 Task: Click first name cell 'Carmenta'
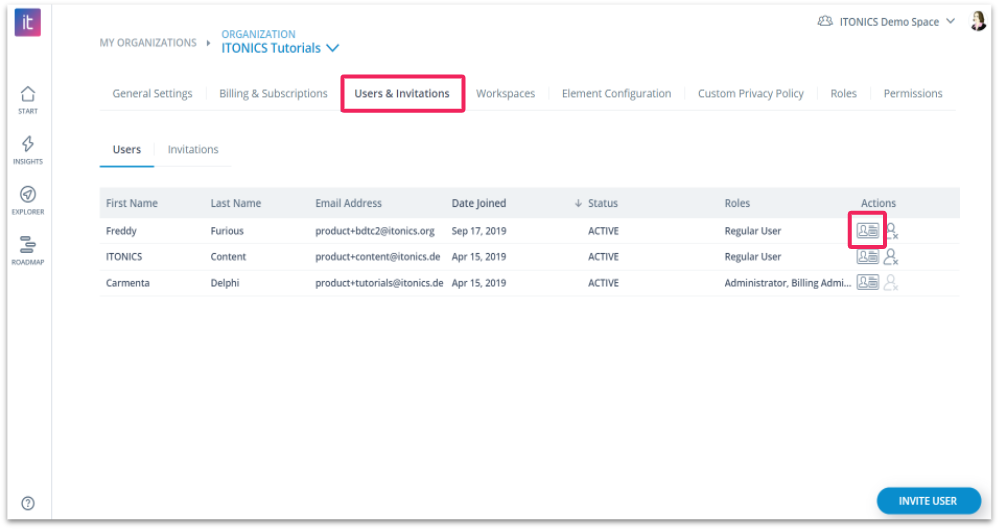(128, 283)
